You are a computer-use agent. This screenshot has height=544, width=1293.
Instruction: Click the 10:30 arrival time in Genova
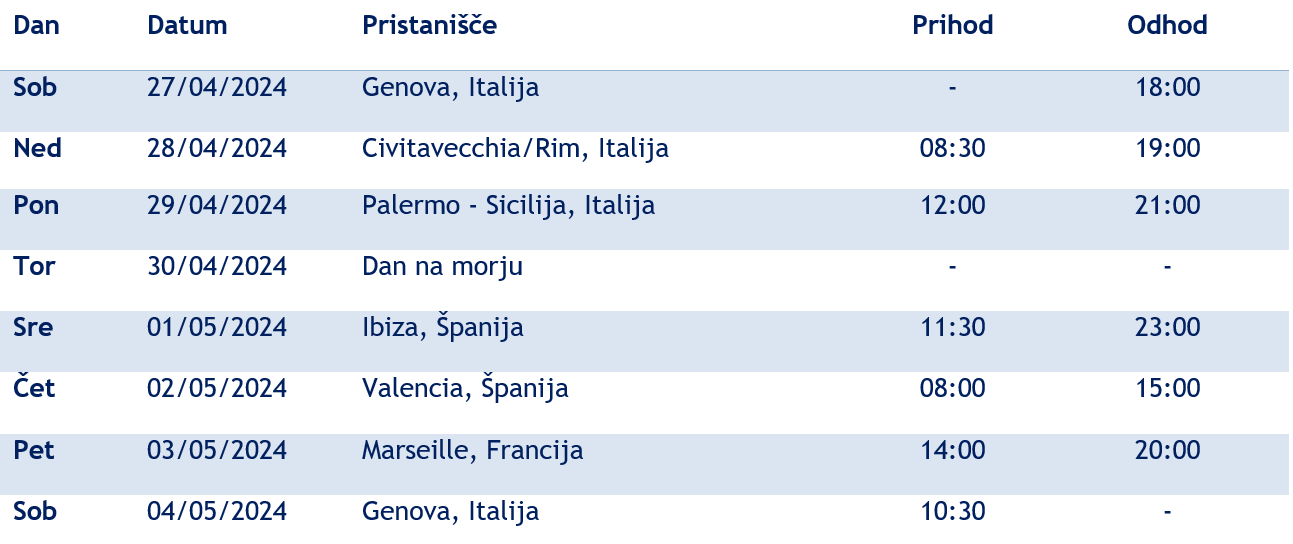coord(952,512)
